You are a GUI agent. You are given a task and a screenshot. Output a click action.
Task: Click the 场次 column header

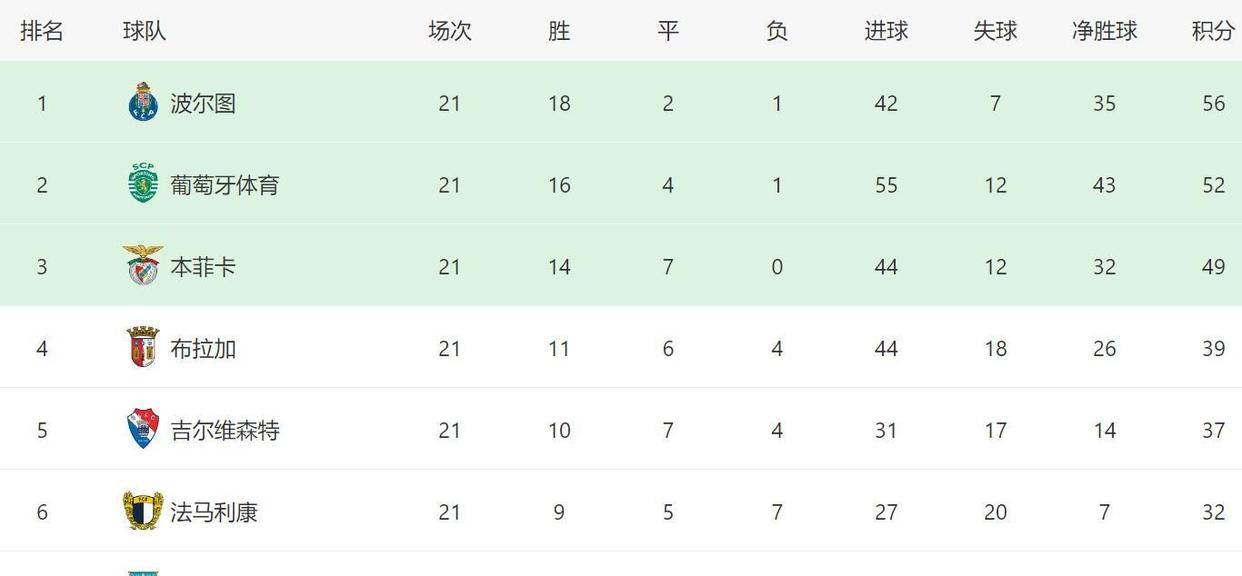(450, 31)
